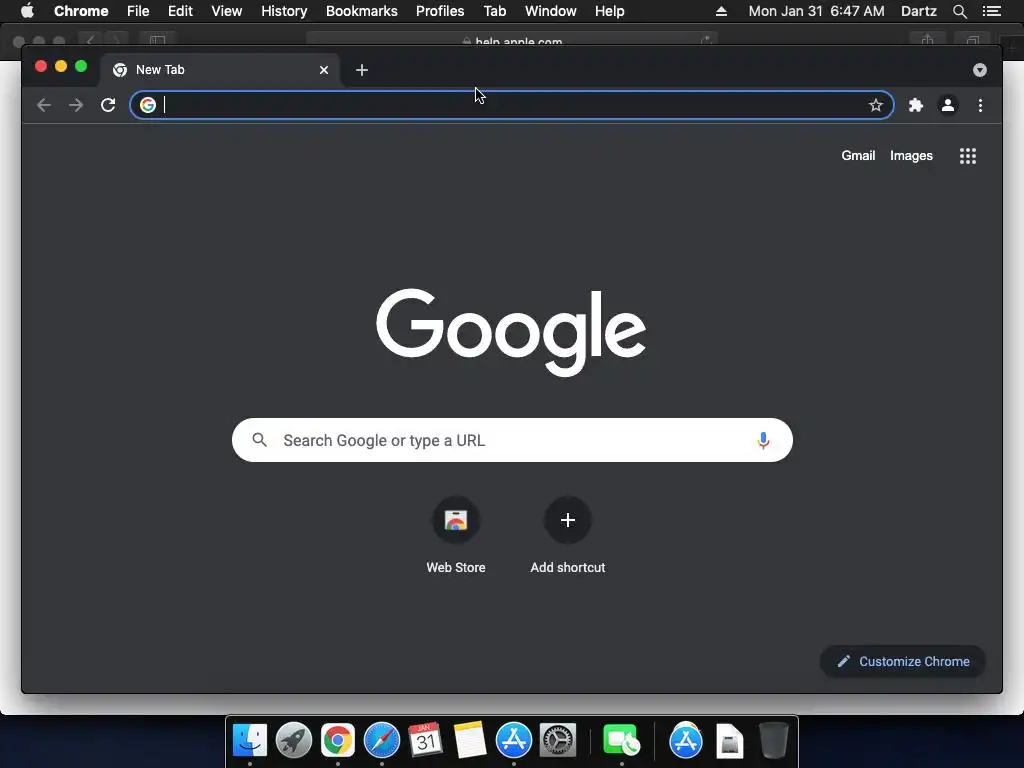The image size is (1024, 768).
Task: Open the tab search dropdown arrow
Action: 980,70
